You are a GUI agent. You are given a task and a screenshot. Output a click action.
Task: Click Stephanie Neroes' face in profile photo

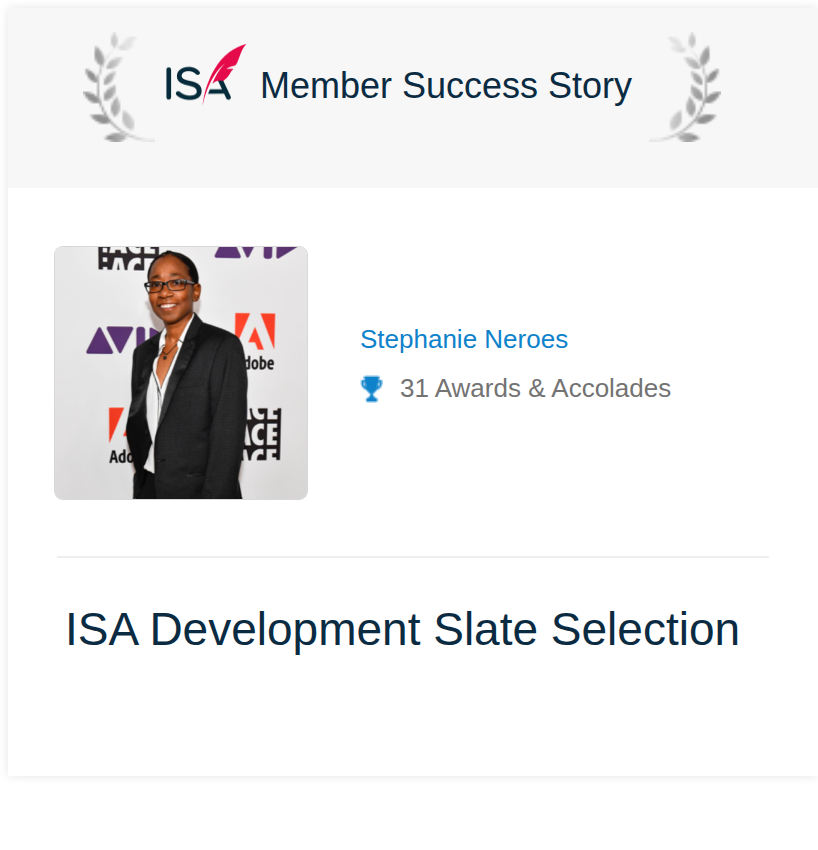click(x=169, y=289)
